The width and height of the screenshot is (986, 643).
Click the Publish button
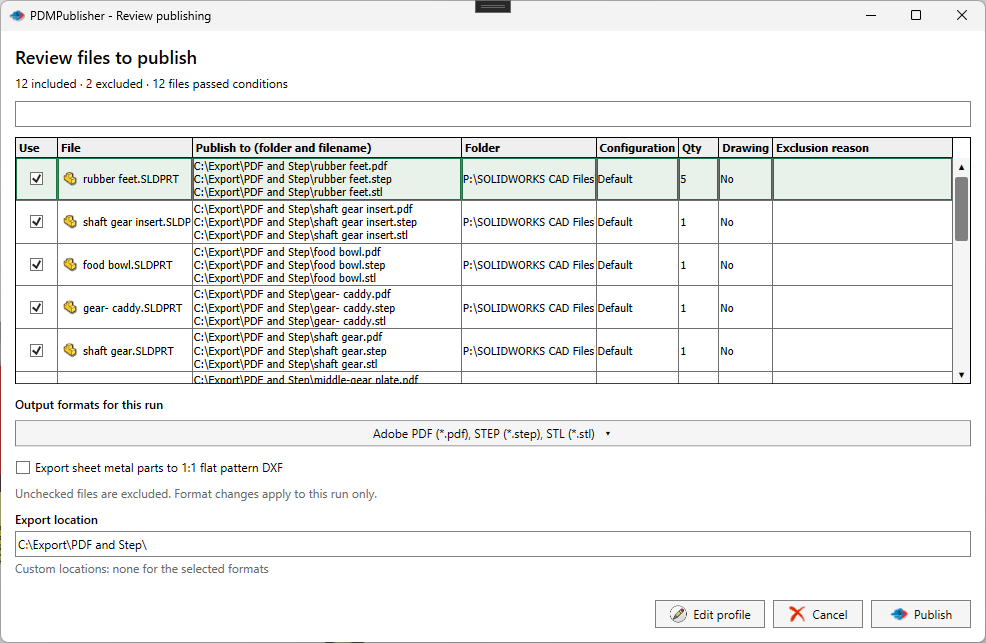(x=921, y=614)
